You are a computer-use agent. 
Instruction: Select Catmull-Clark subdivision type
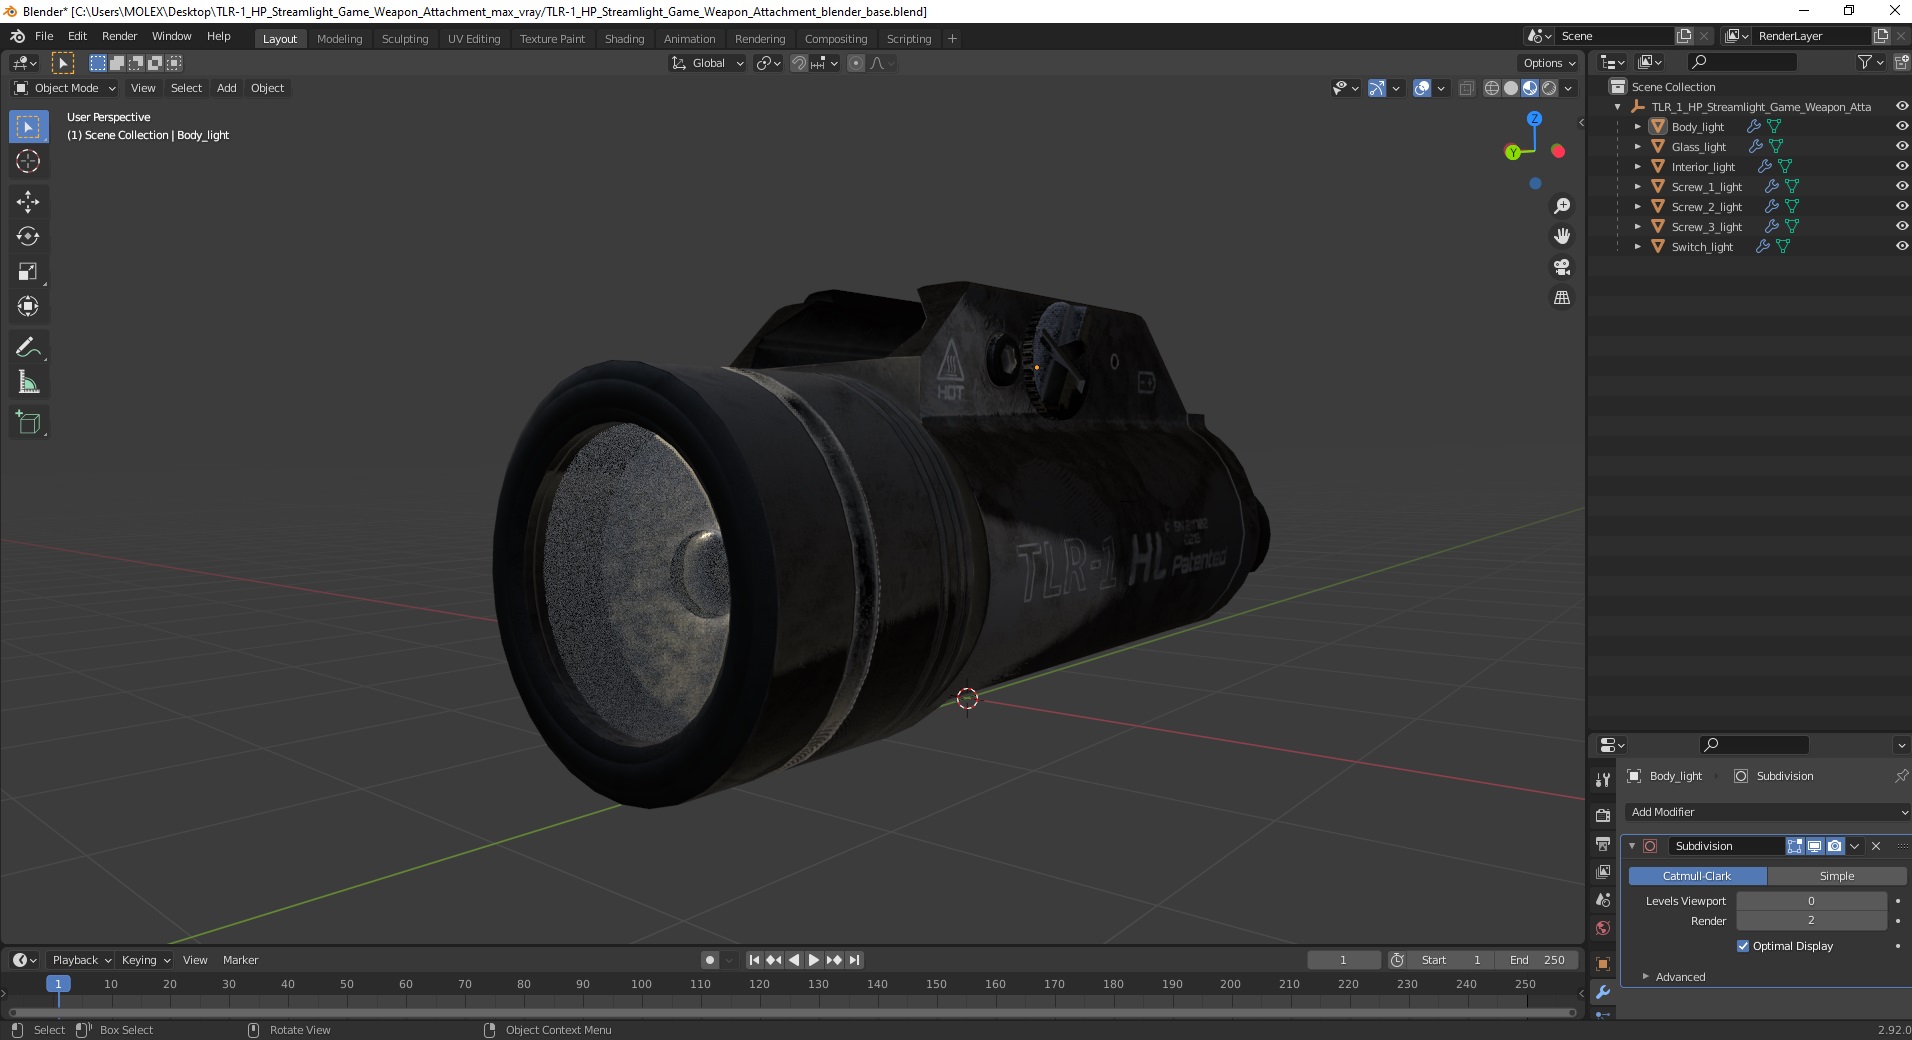tap(1697, 876)
